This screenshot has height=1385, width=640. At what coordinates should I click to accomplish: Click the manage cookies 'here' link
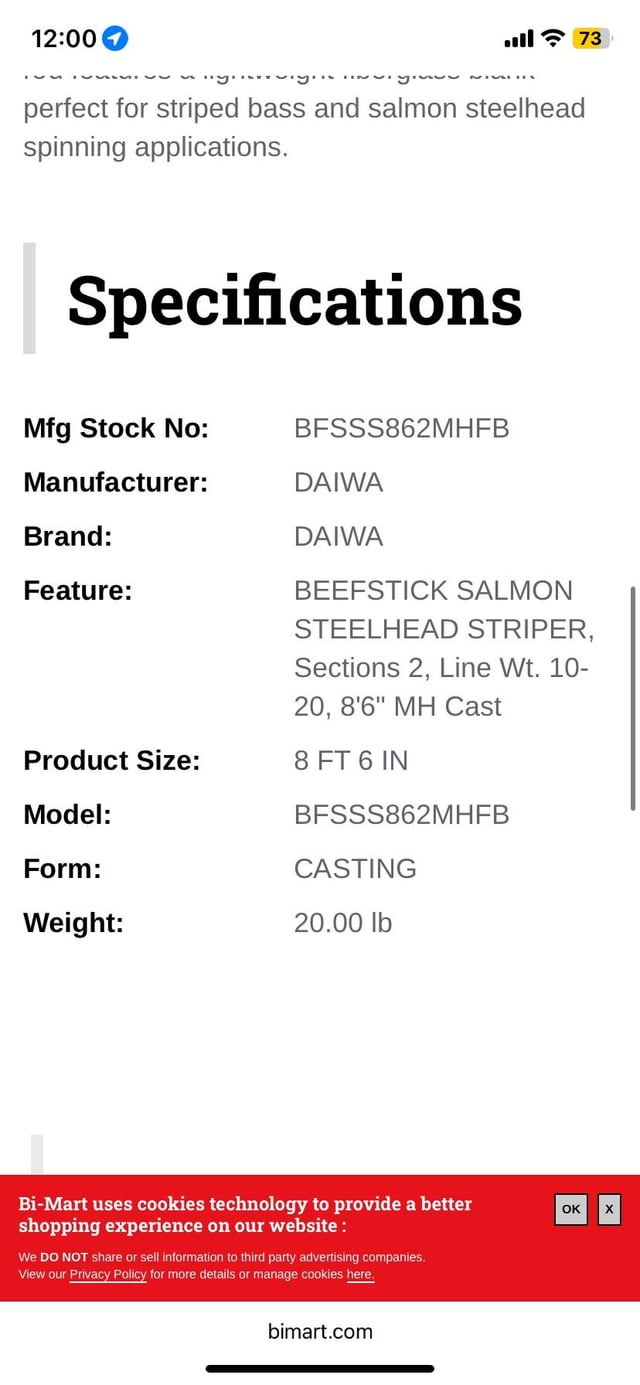(360, 1274)
